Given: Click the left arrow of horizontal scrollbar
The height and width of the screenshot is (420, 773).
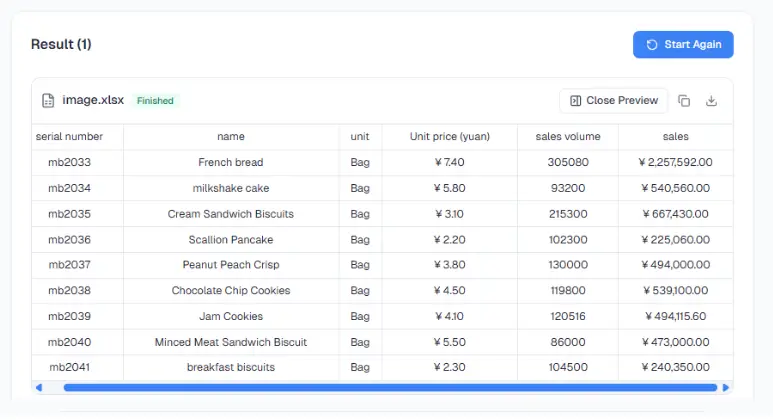Looking at the screenshot, I should coord(39,387).
